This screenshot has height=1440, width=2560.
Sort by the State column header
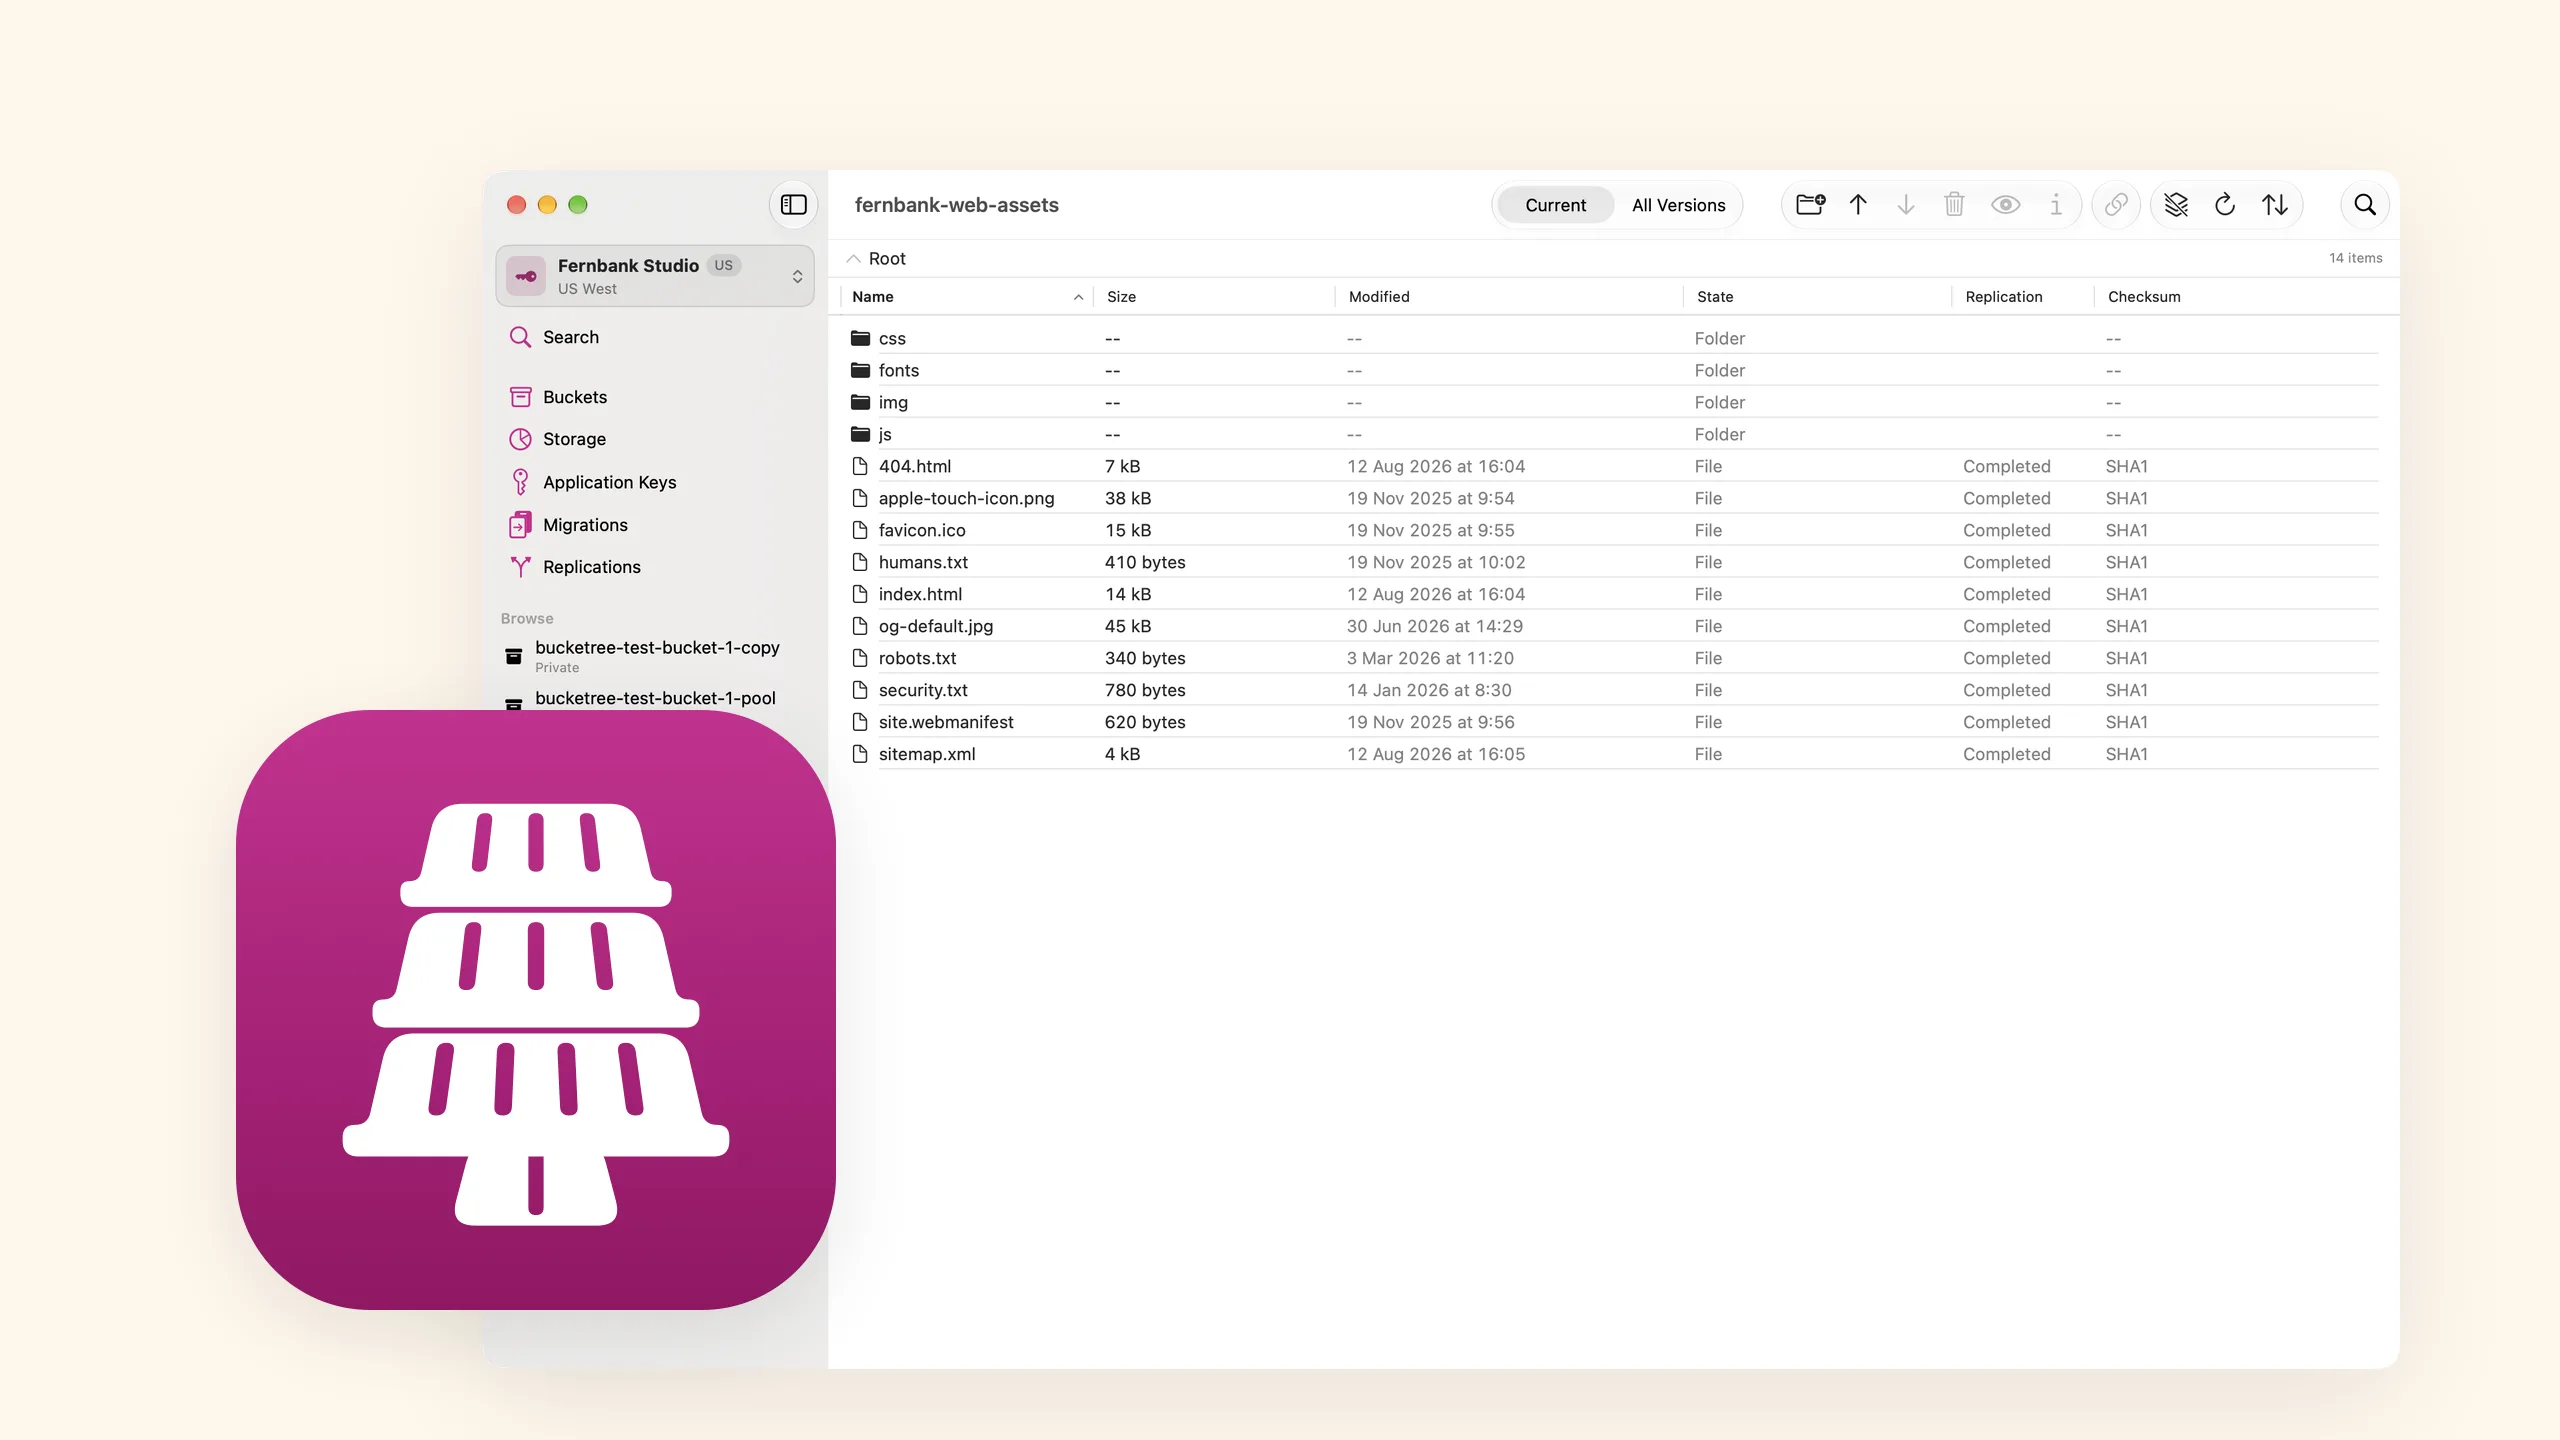tap(1817, 297)
